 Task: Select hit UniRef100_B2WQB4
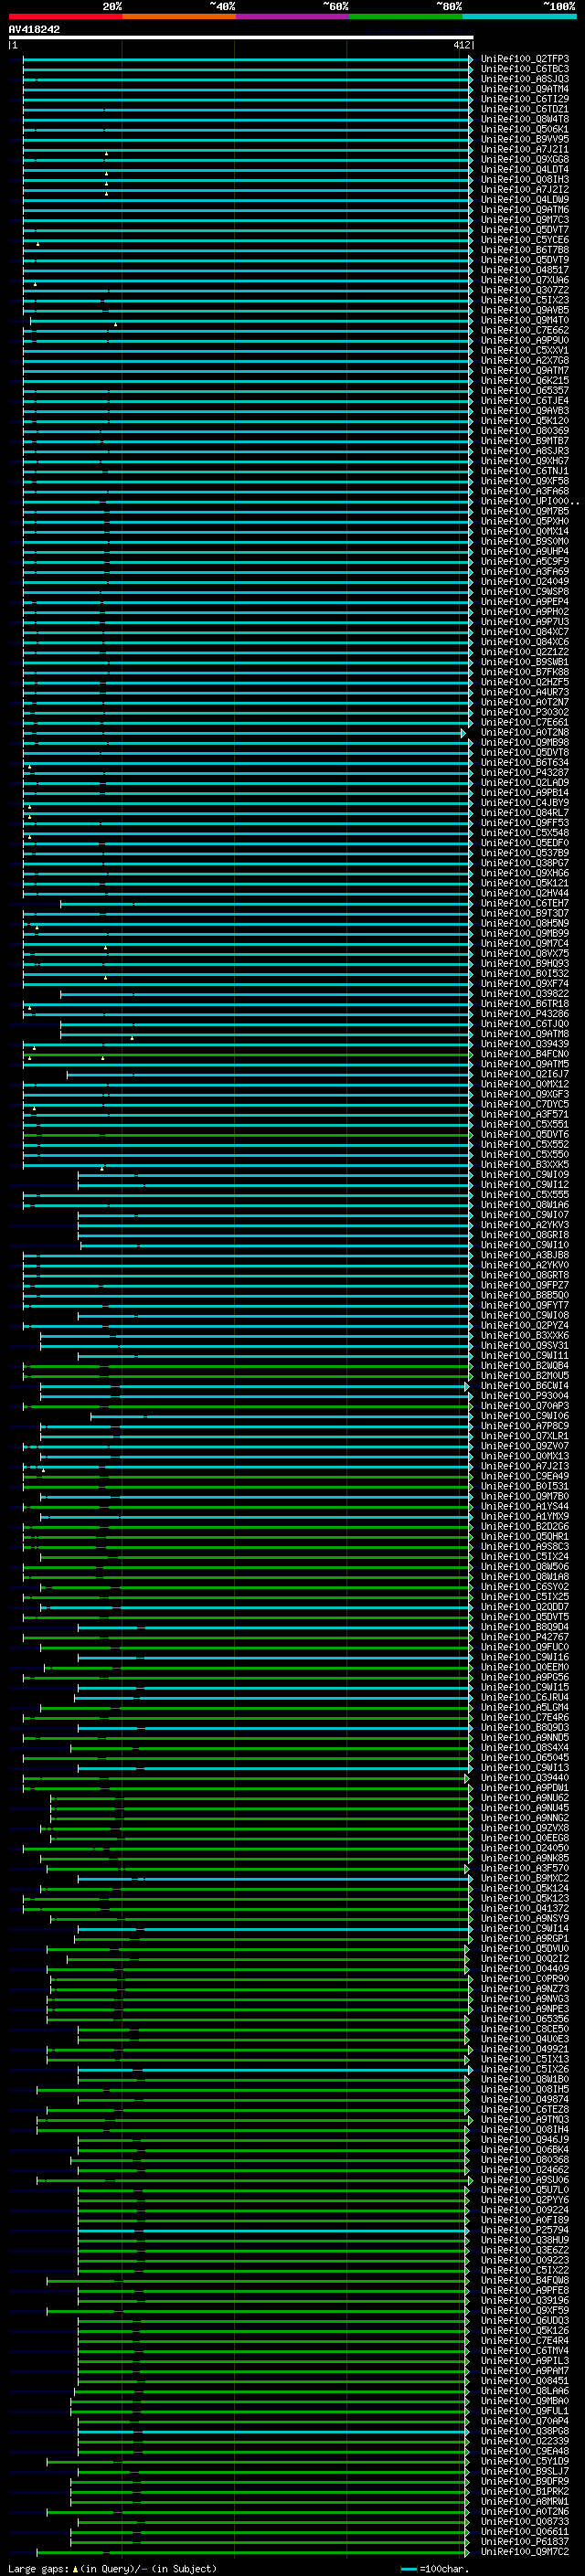(x=525, y=1365)
